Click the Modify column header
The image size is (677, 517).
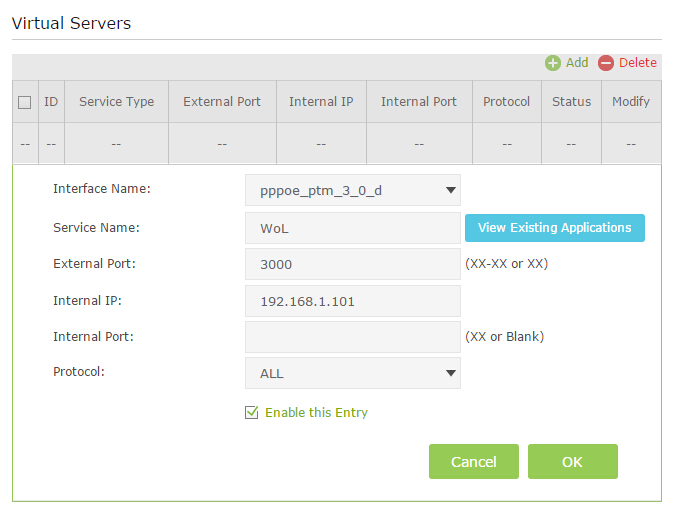(631, 101)
